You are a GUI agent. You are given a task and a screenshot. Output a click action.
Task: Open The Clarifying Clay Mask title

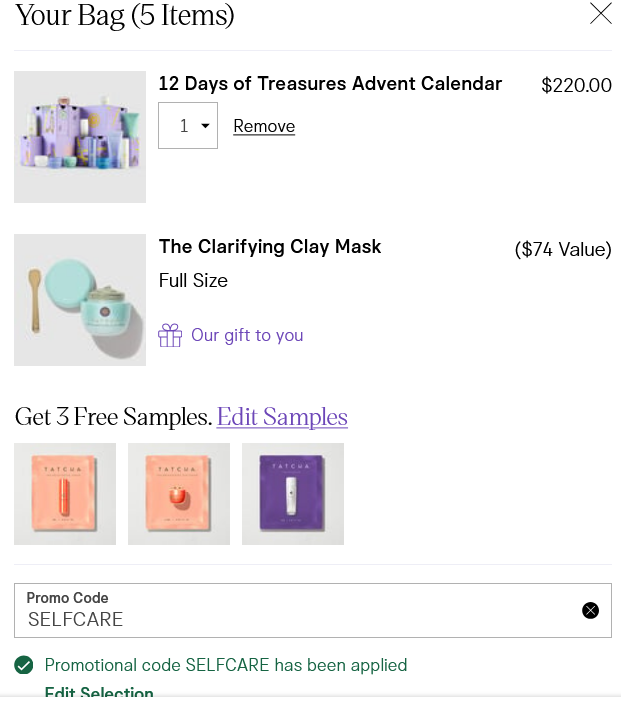270,247
